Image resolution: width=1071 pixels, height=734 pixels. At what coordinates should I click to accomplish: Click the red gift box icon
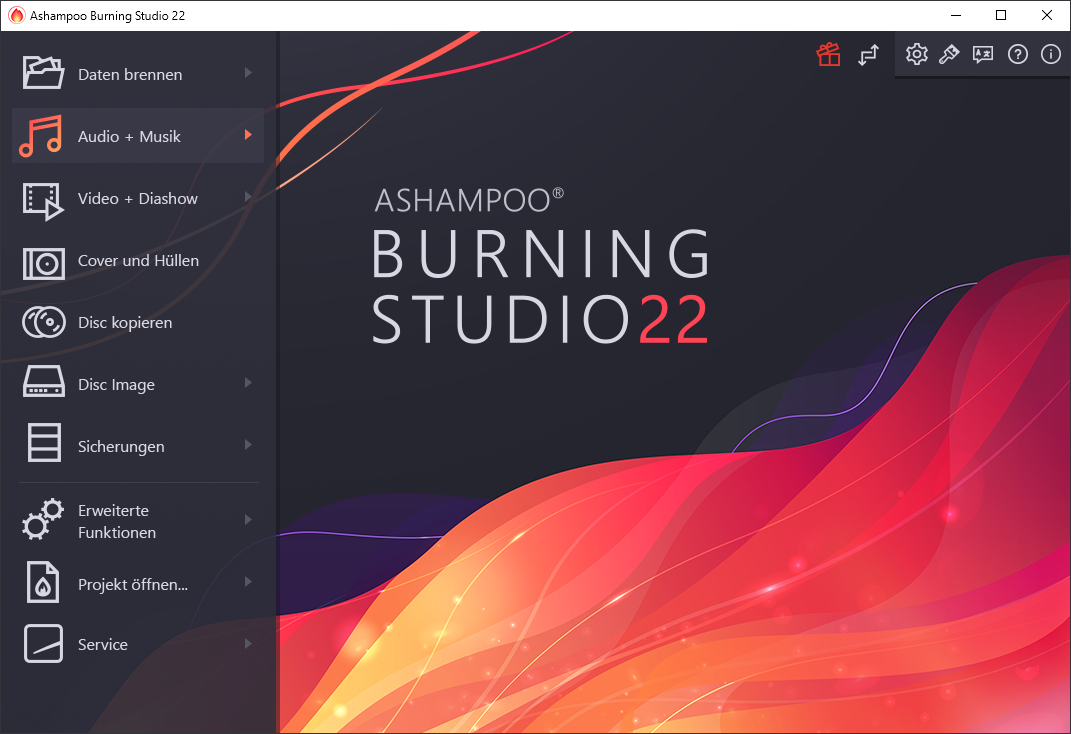tap(828, 55)
